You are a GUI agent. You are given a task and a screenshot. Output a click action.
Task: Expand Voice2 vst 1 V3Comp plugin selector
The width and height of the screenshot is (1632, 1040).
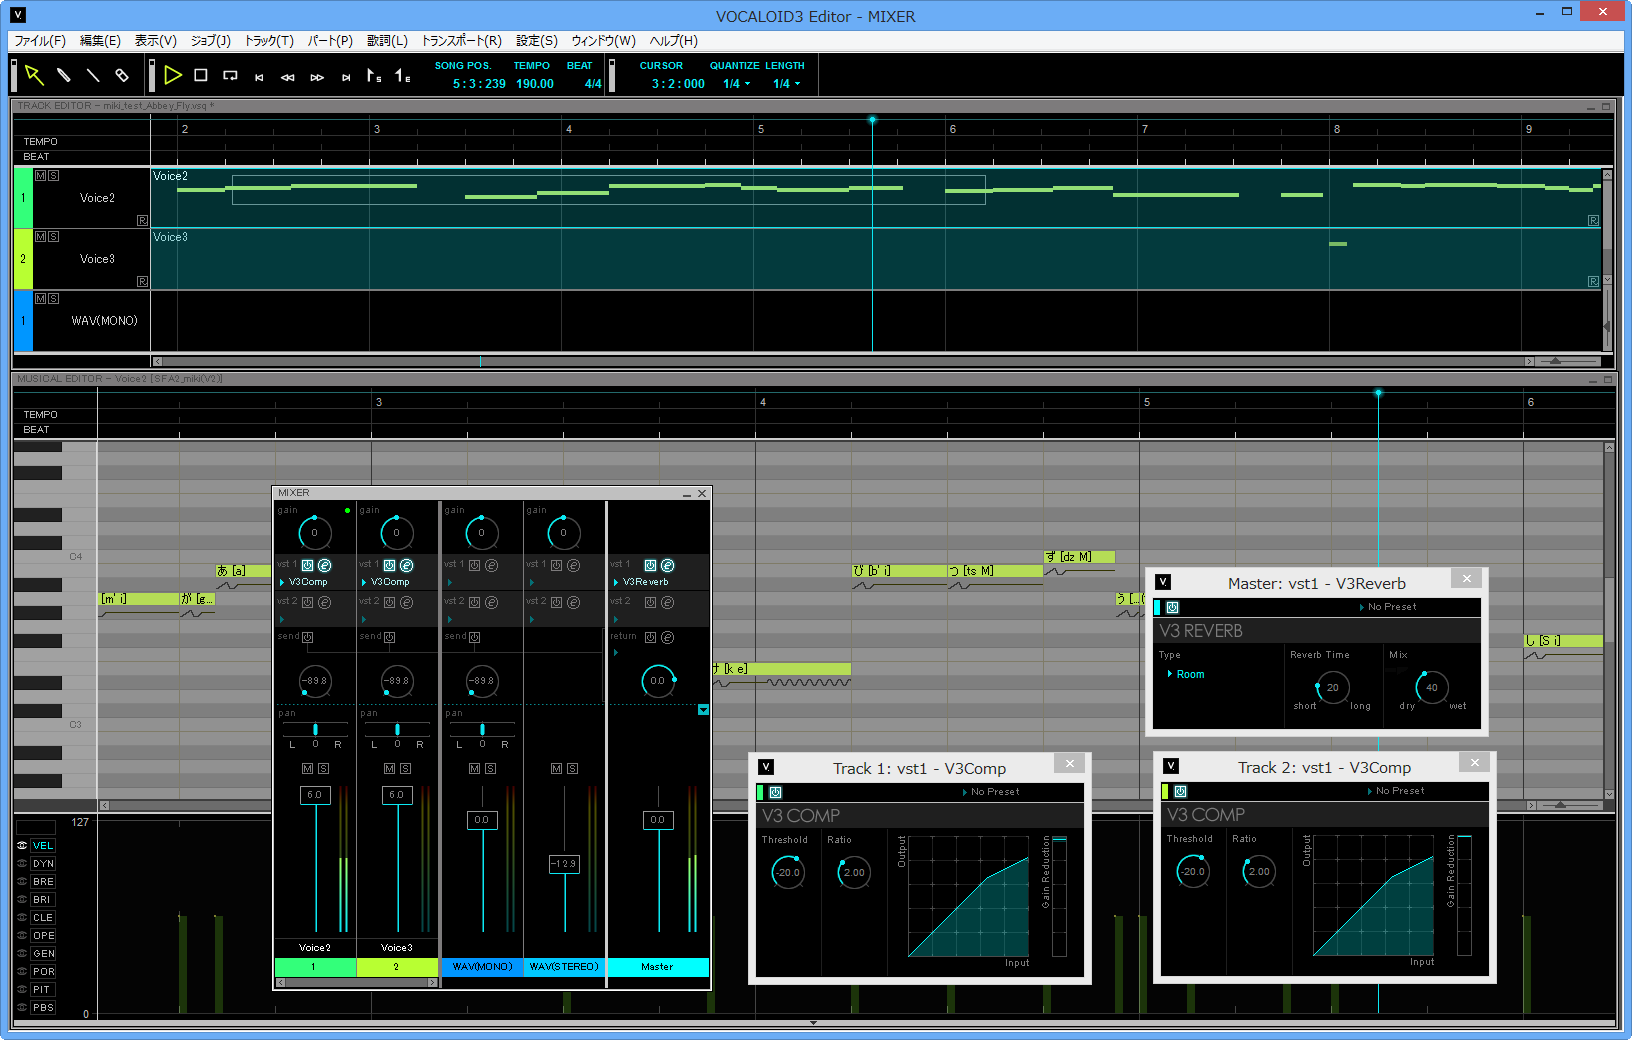(x=282, y=582)
